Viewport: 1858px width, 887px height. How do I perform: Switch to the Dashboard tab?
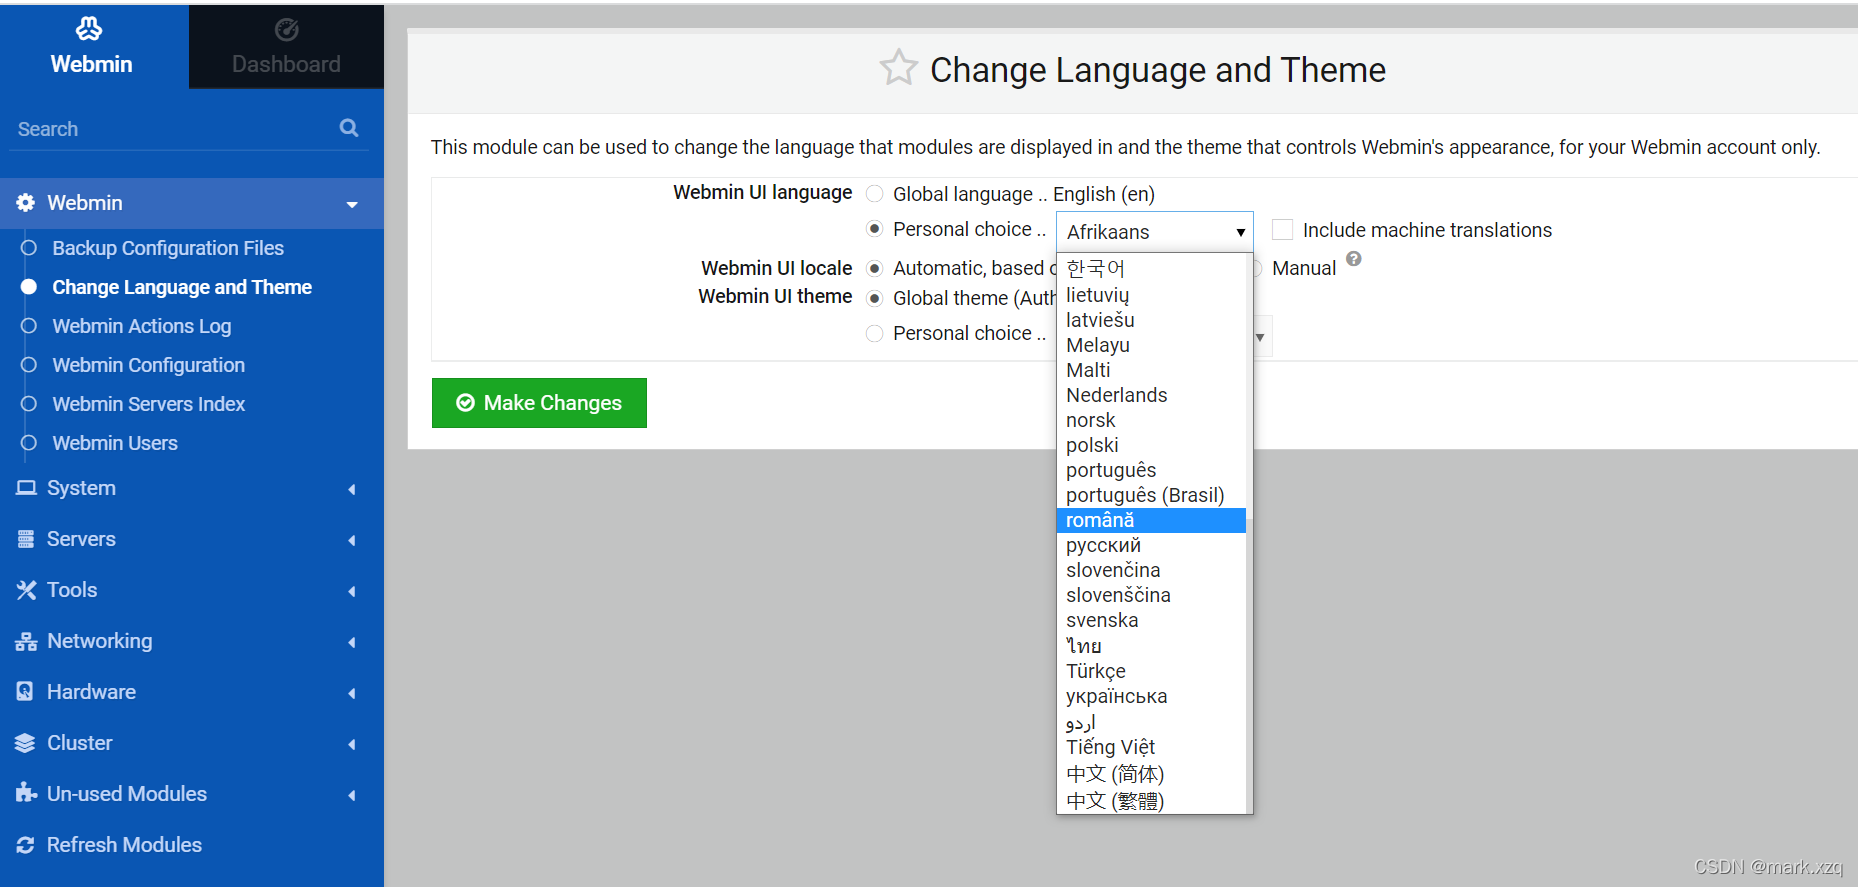click(286, 46)
